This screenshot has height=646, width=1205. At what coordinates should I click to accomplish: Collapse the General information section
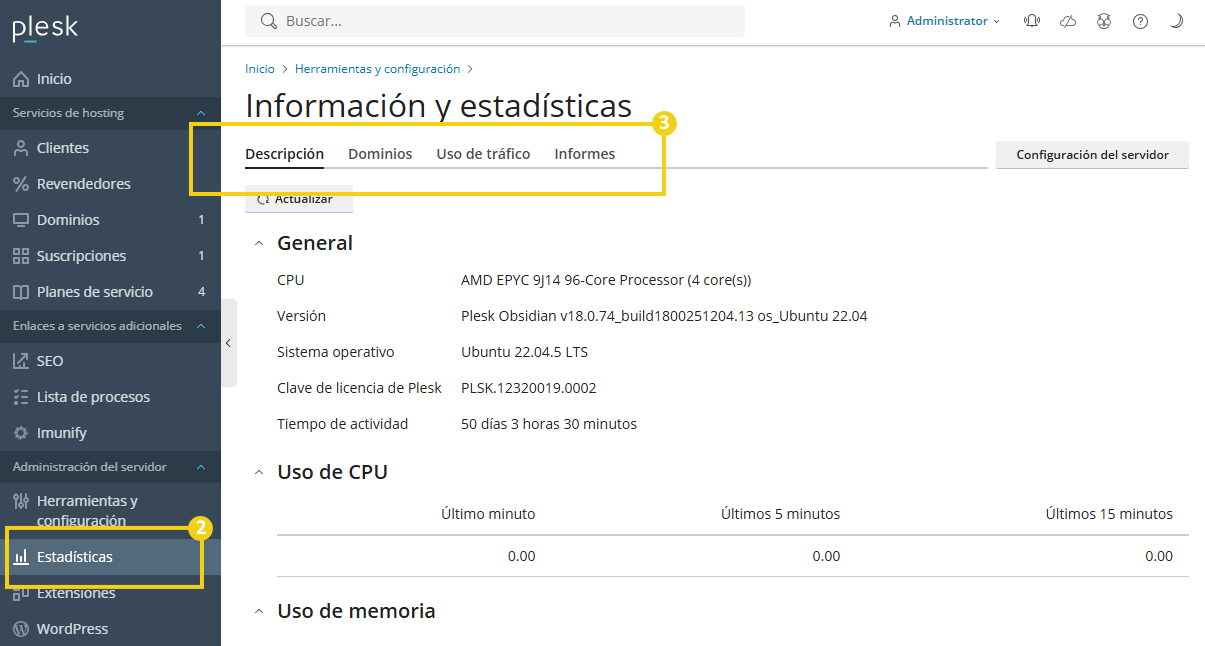pyautogui.click(x=259, y=242)
